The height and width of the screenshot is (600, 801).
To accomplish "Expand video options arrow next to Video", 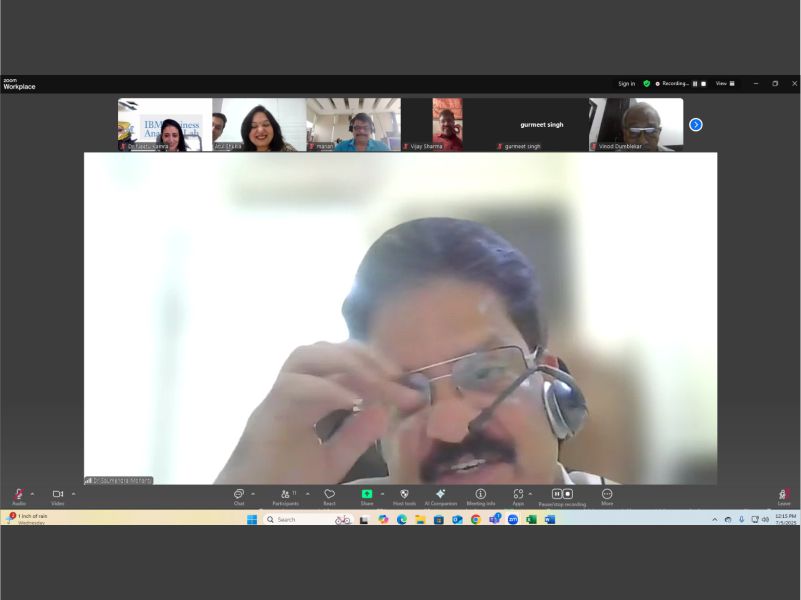I will tap(73, 493).
